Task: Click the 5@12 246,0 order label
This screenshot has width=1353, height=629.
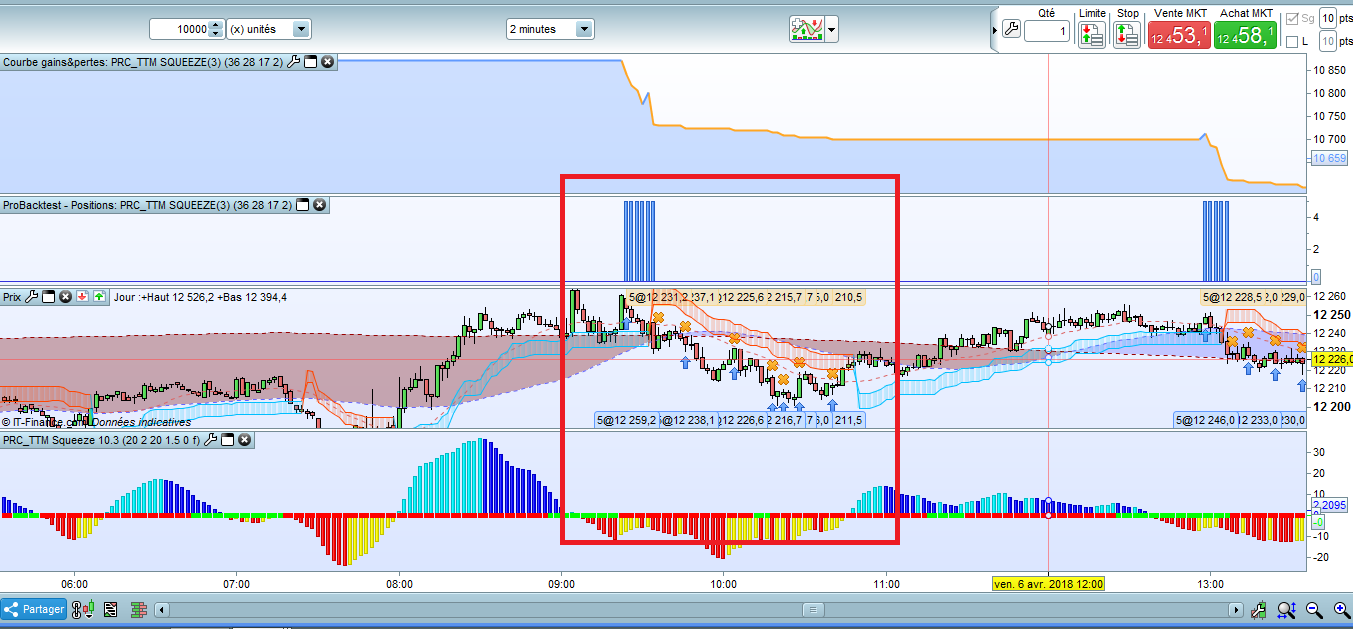Action: (1208, 420)
